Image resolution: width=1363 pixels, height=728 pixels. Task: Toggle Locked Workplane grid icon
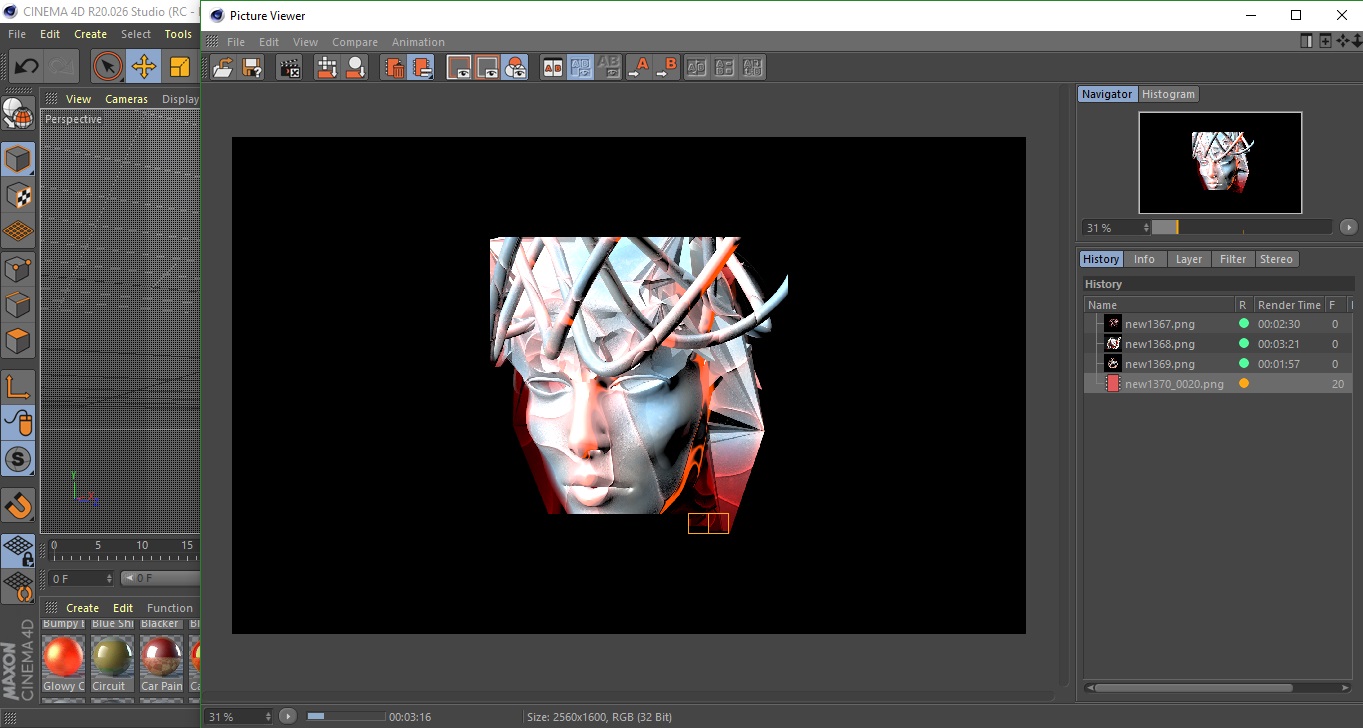point(18,550)
